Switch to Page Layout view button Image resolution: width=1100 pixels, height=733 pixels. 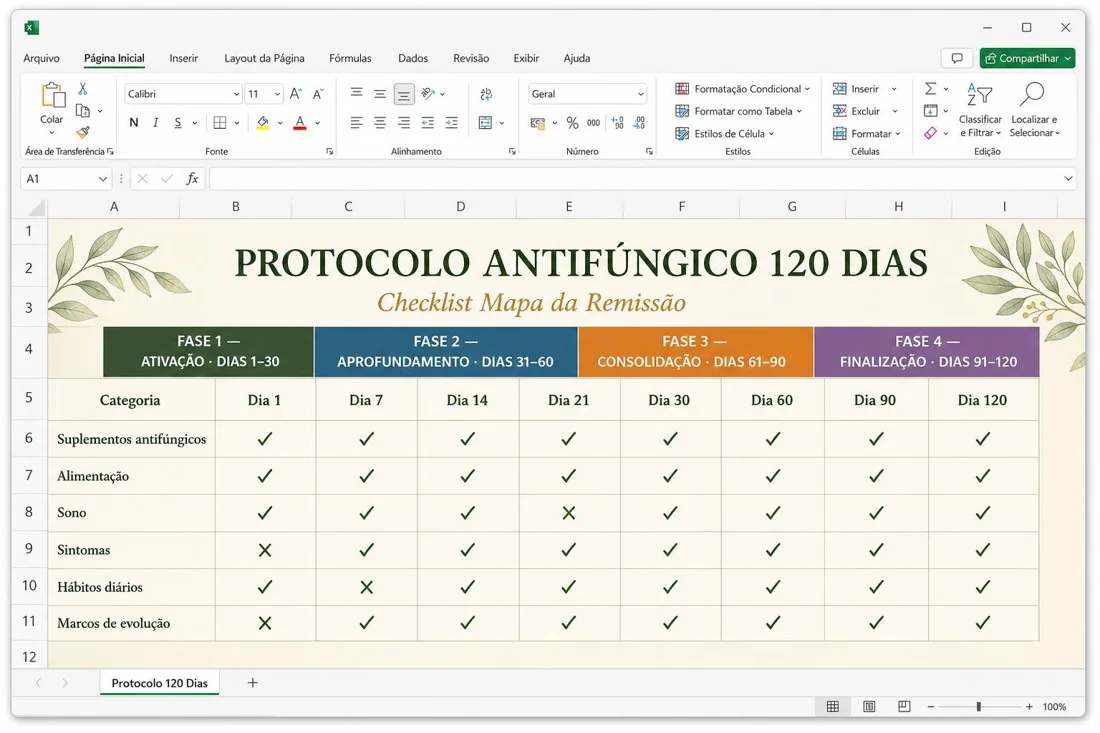point(868,707)
